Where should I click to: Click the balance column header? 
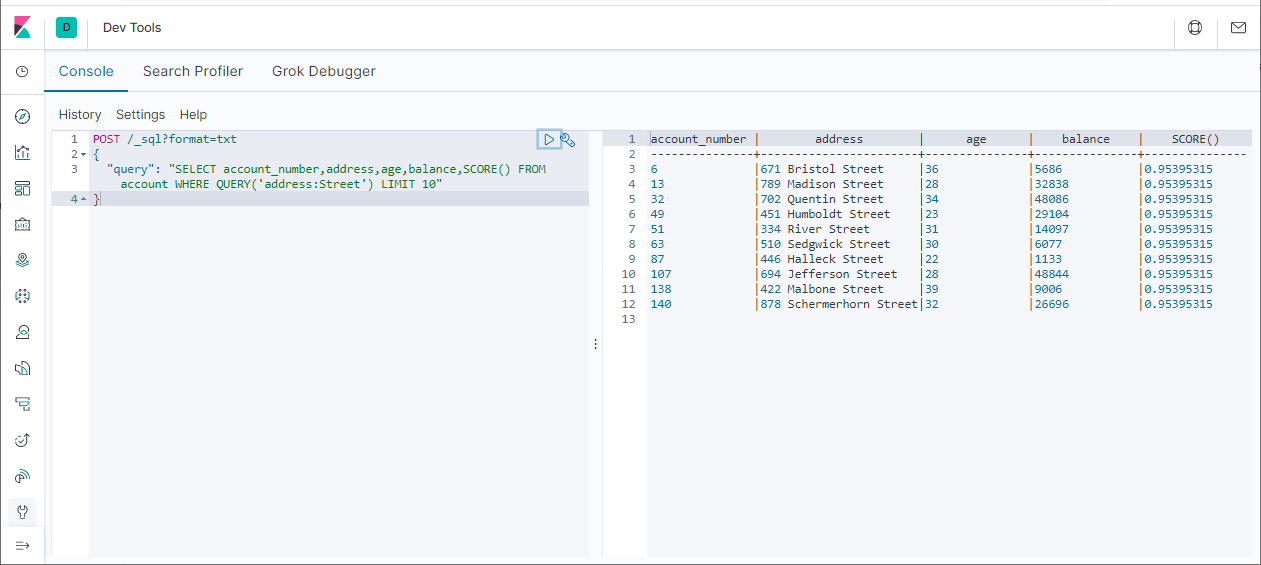pyautogui.click(x=1086, y=140)
